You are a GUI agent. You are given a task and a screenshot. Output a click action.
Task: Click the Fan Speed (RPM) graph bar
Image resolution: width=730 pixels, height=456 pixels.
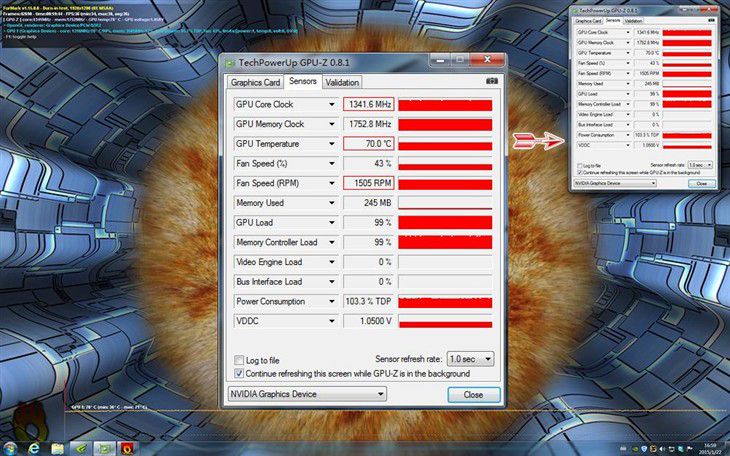tap(445, 183)
